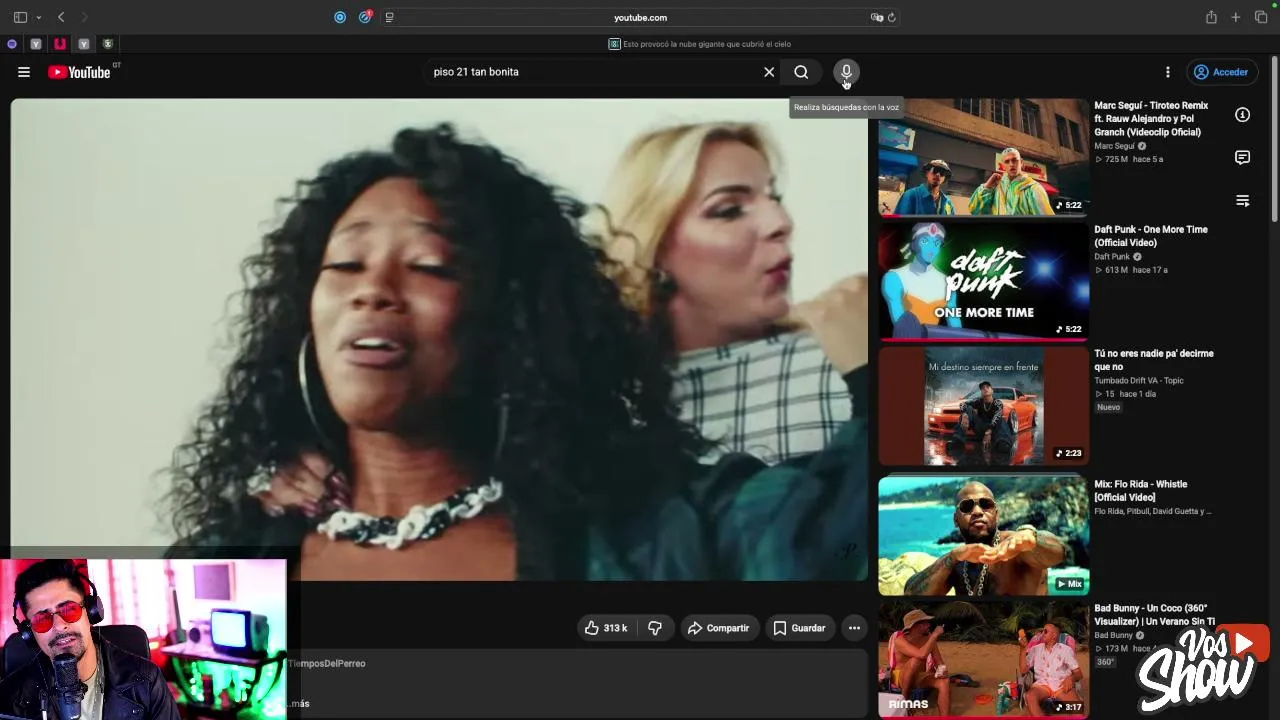The image size is (1280, 720).
Task: Open the video info panel icon
Action: (1242, 115)
